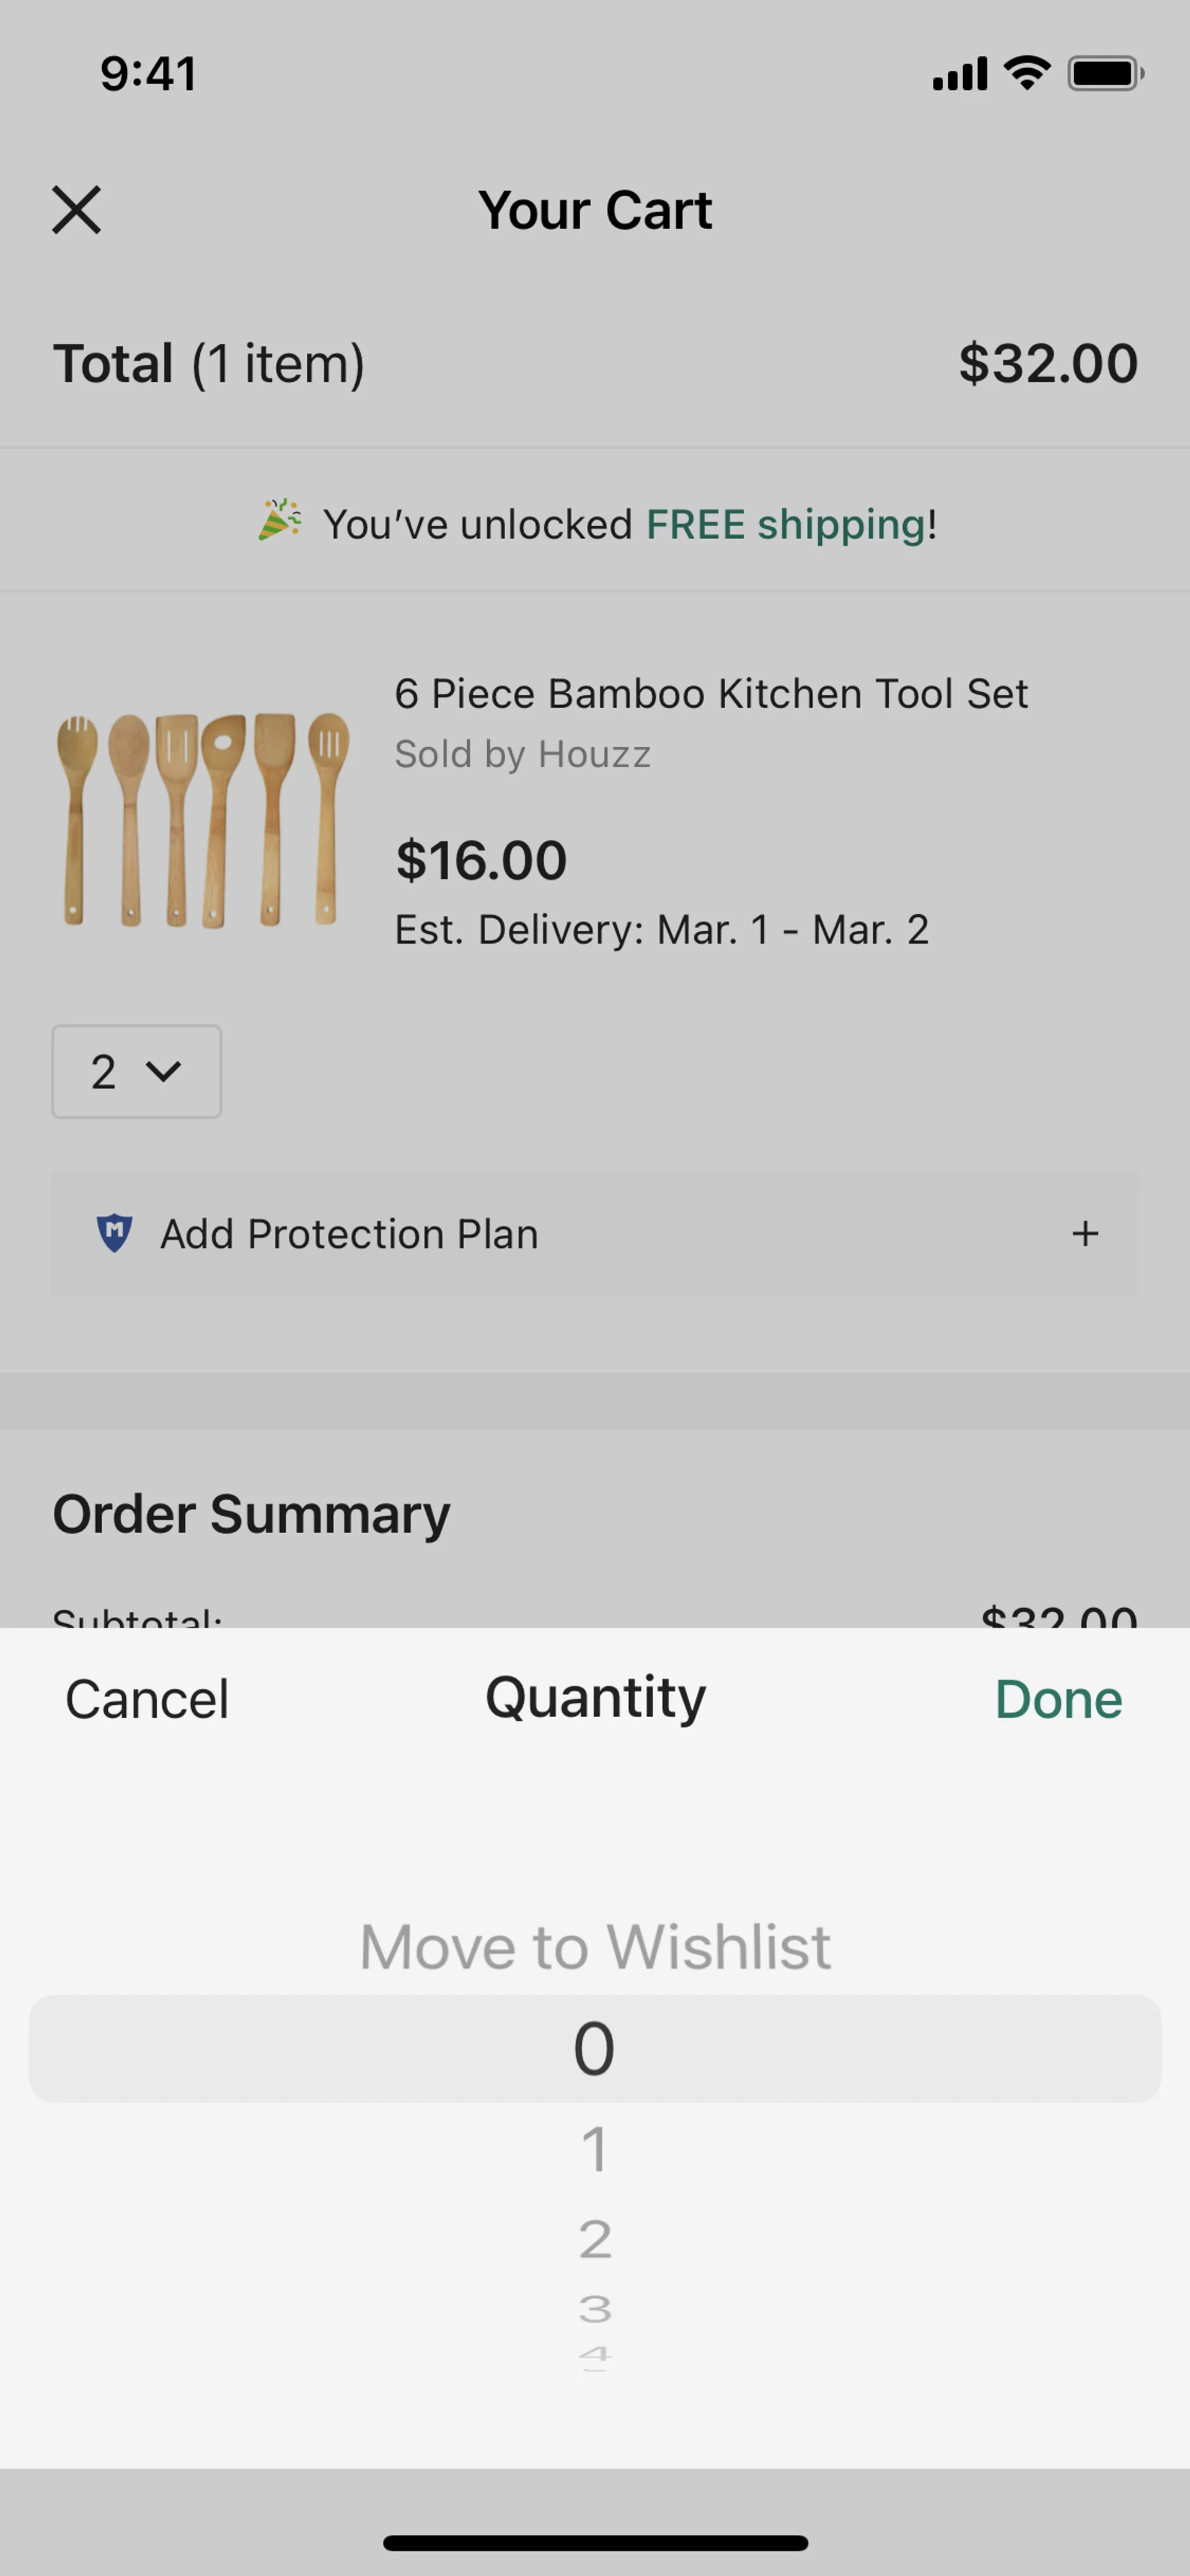Image resolution: width=1190 pixels, height=2576 pixels.
Task: Expand the Add Protection Plan row
Action: [x=1084, y=1233]
